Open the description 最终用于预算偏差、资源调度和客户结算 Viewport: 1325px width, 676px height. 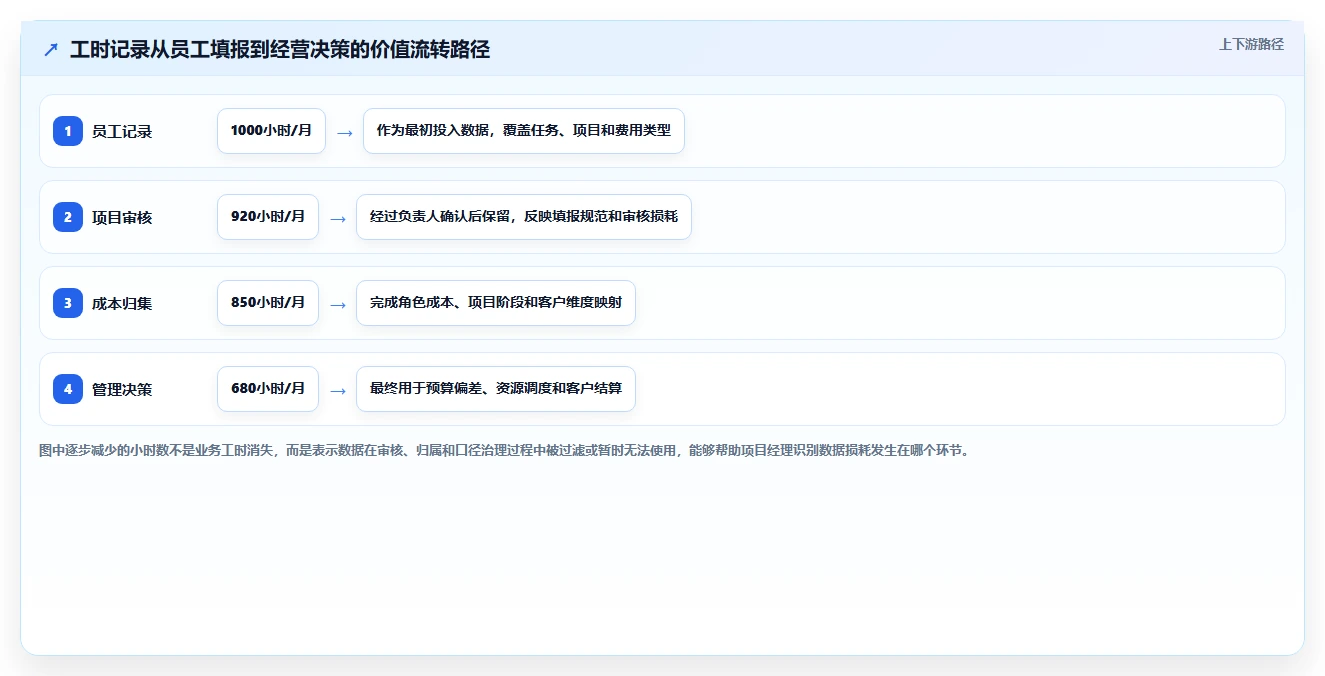pos(496,389)
